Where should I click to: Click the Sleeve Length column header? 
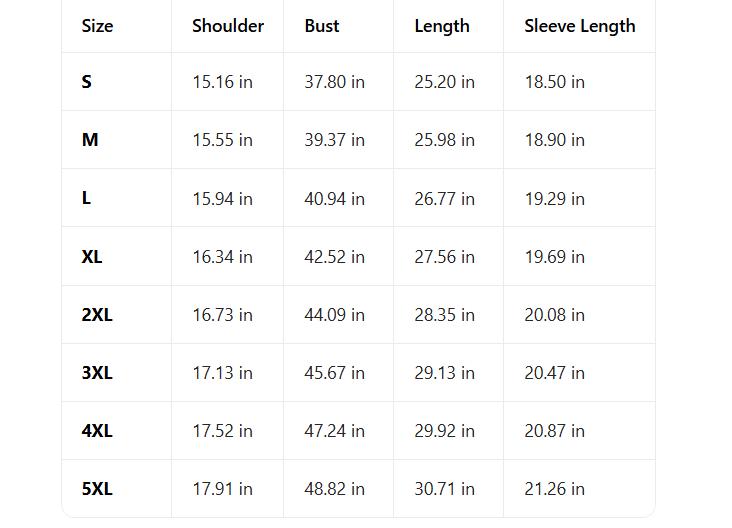(580, 26)
